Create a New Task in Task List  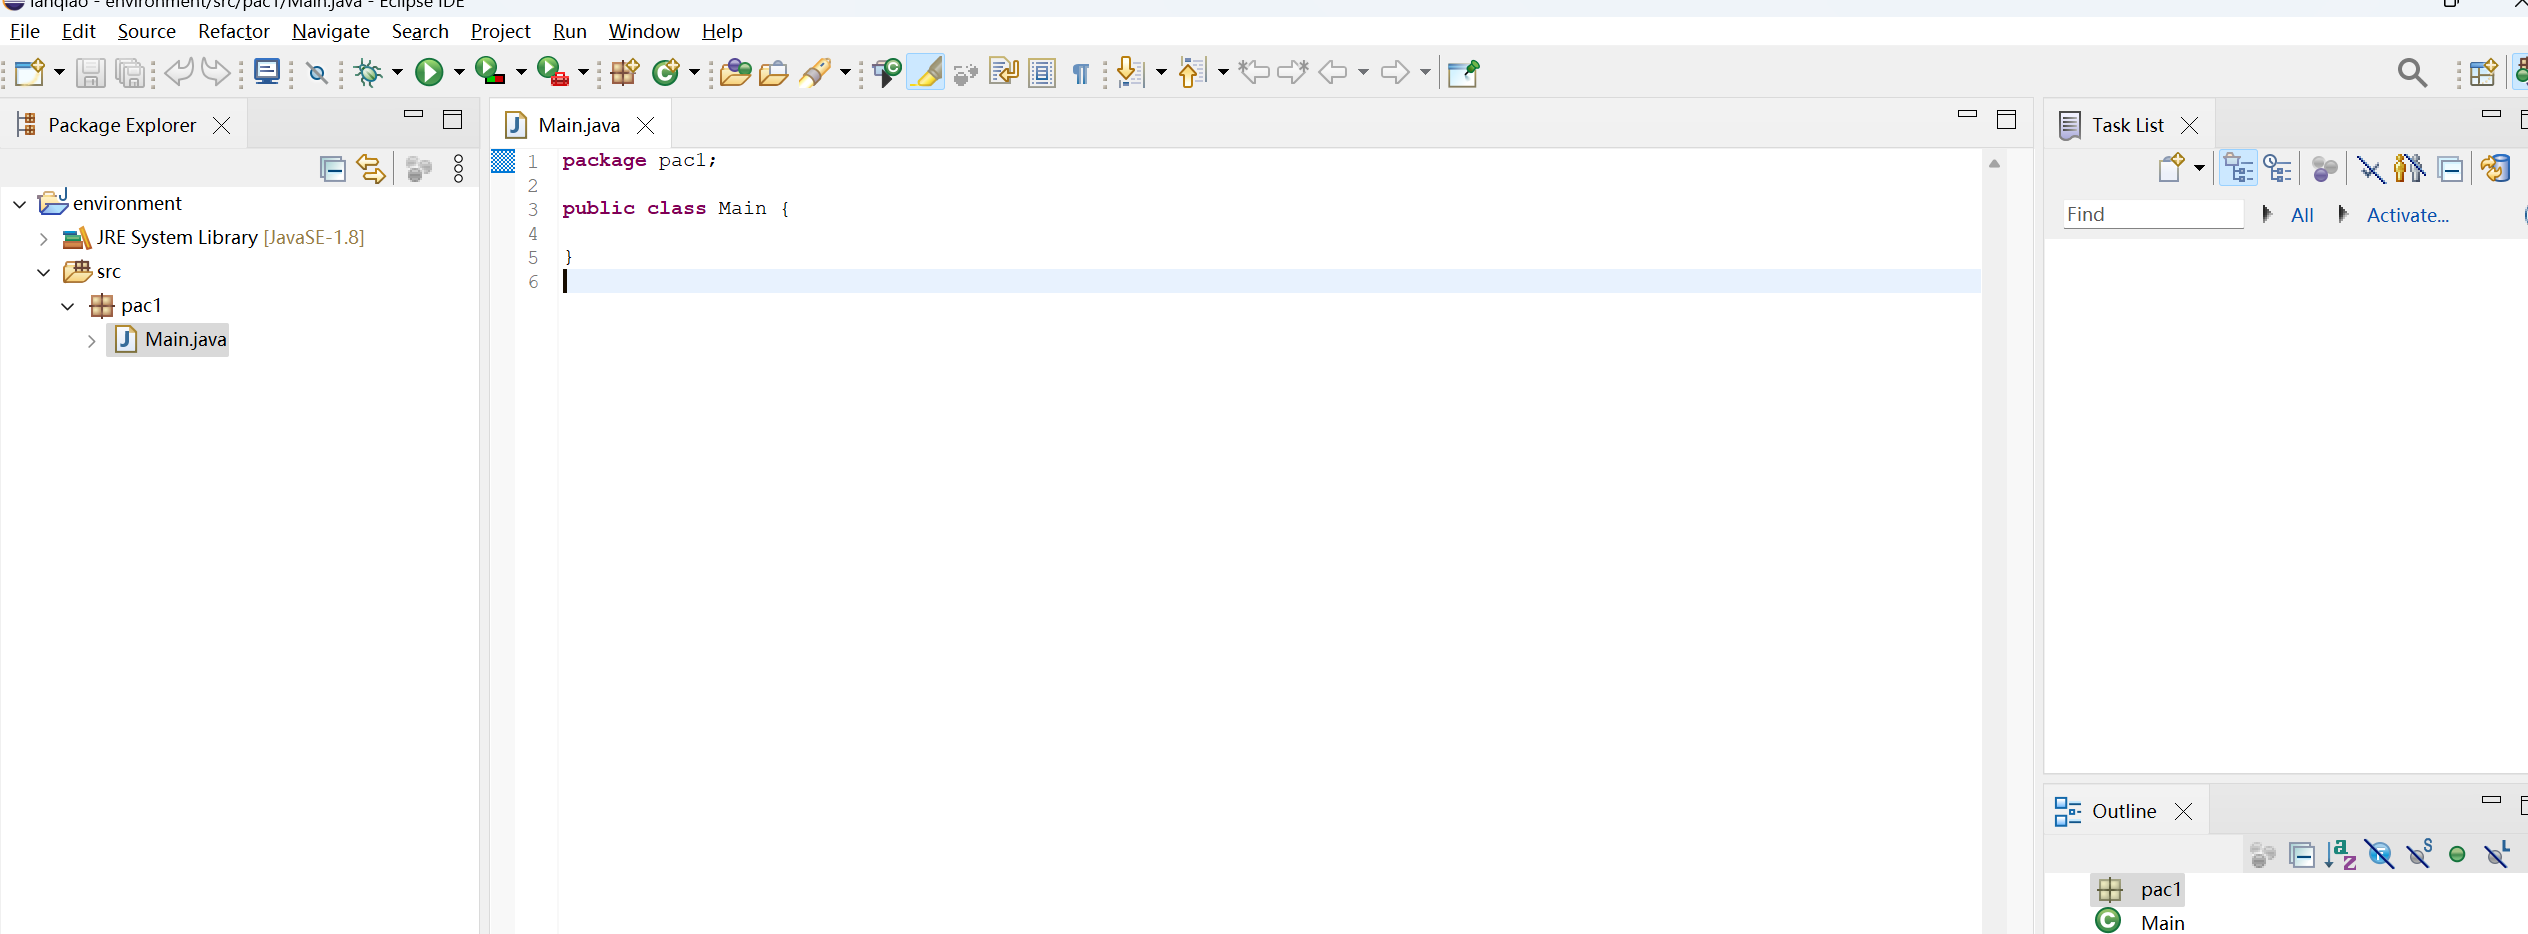click(2172, 168)
